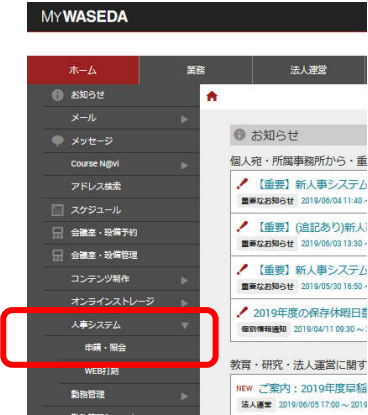Click the speech bubble メッセージ icon
This screenshot has height=415, width=368.
[x=57, y=141]
